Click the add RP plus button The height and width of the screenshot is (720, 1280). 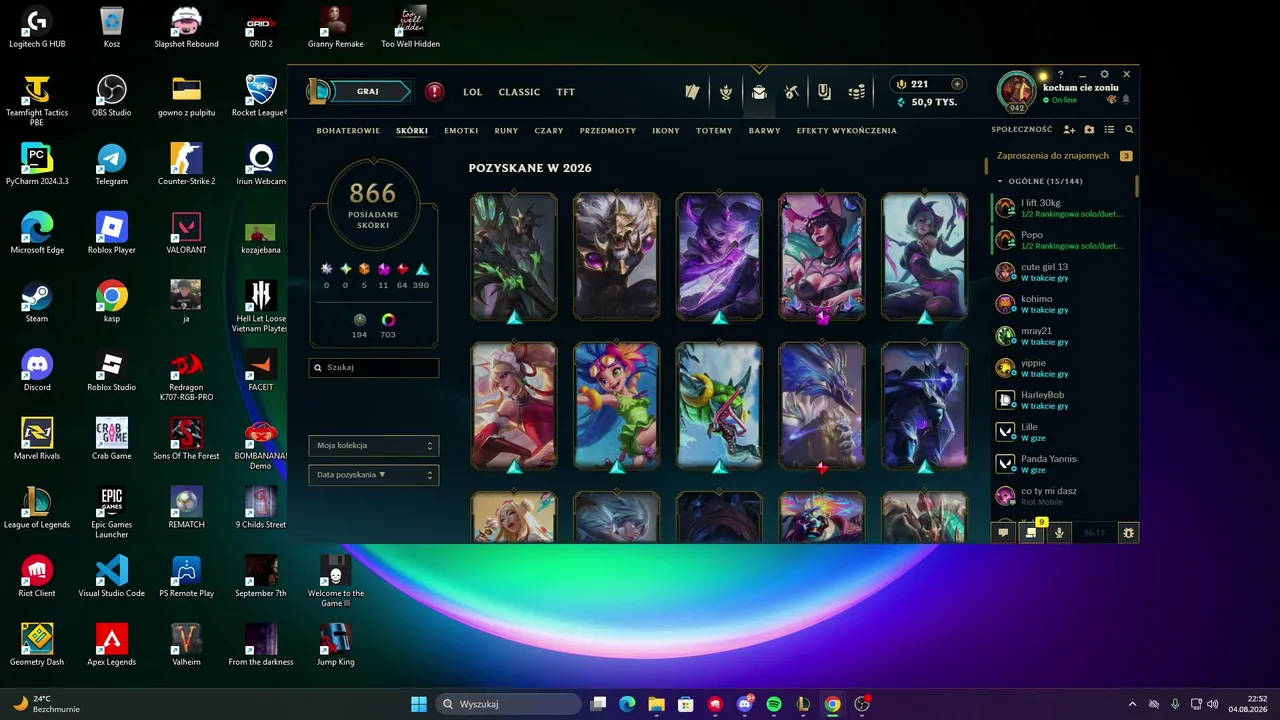(957, 84)
